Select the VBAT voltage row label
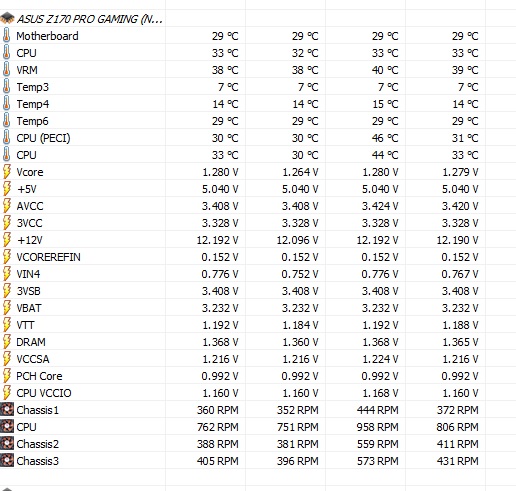Screen dimensions: 516x491 (x=29, y=308)
